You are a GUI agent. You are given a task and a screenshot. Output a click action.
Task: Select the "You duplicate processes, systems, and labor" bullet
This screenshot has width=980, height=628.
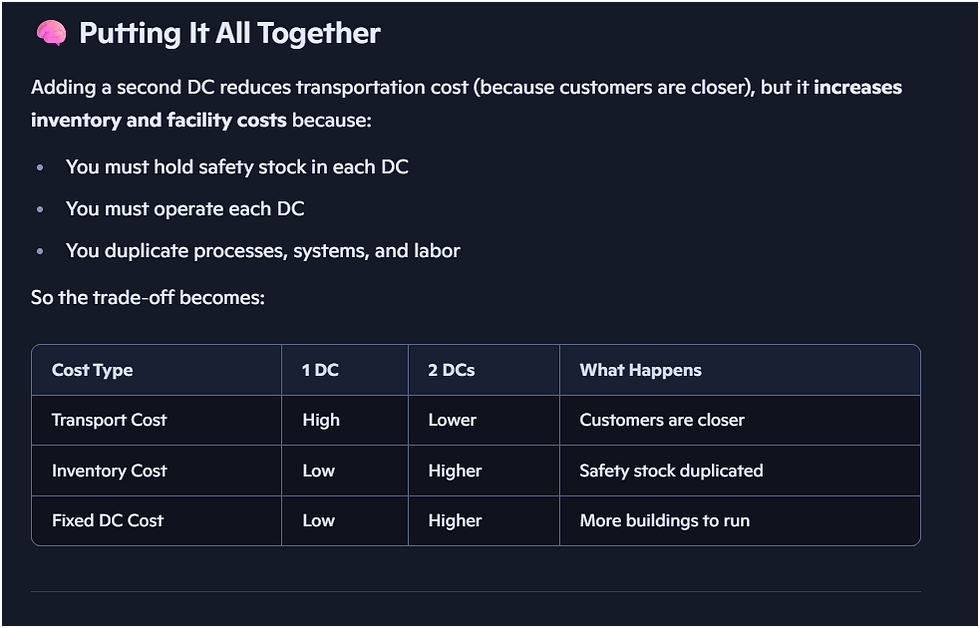click(x=263, y=251)
